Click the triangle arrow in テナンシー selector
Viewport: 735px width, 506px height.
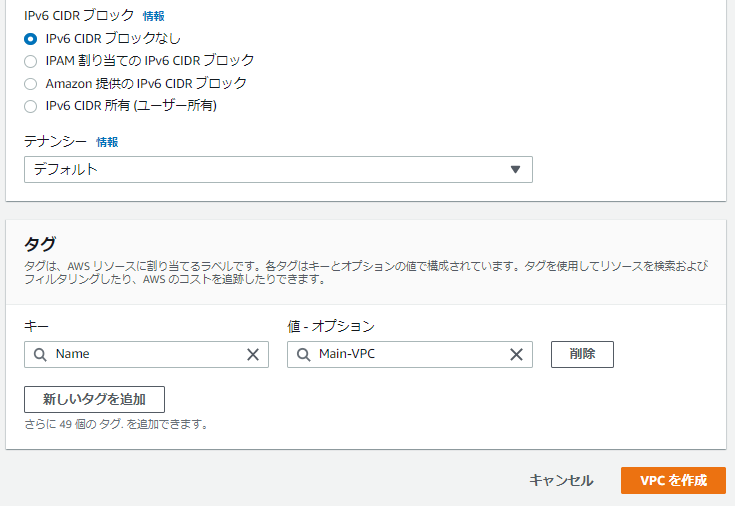click(x=515, y=169)
